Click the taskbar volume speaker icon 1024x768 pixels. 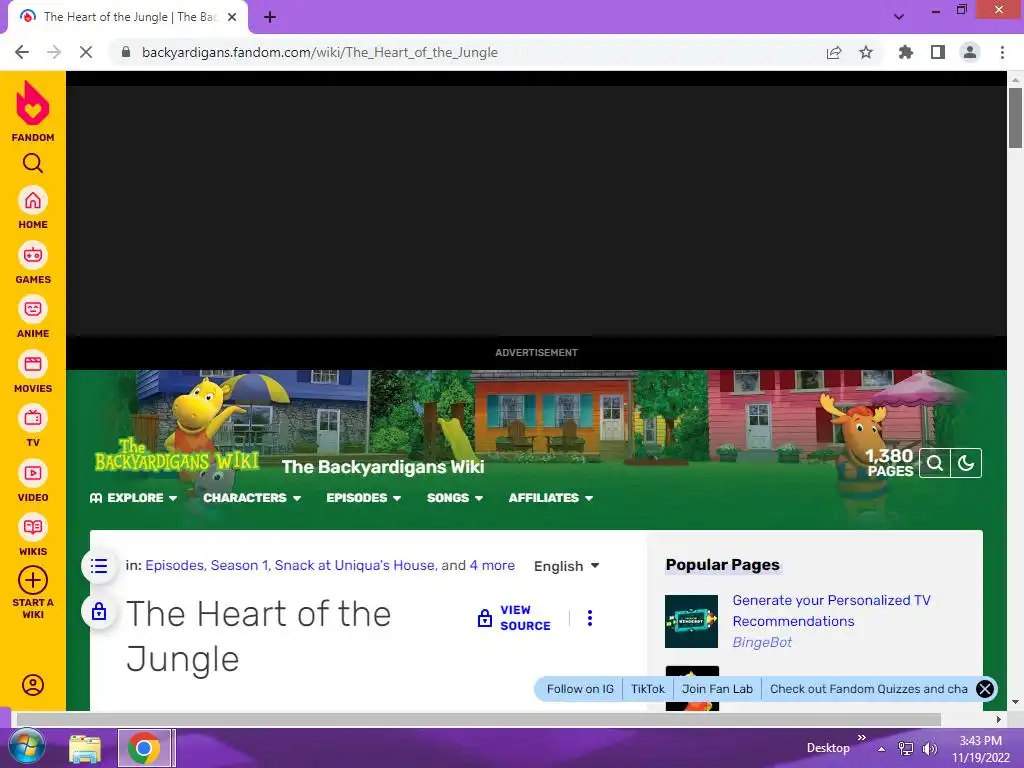(929, 749)
